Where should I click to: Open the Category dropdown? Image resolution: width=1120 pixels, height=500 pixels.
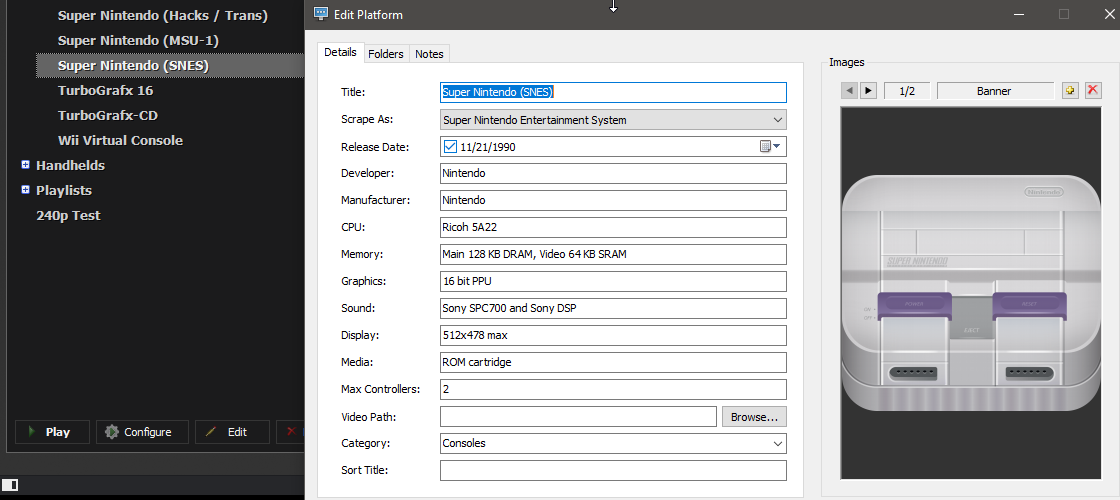[778, 444]
